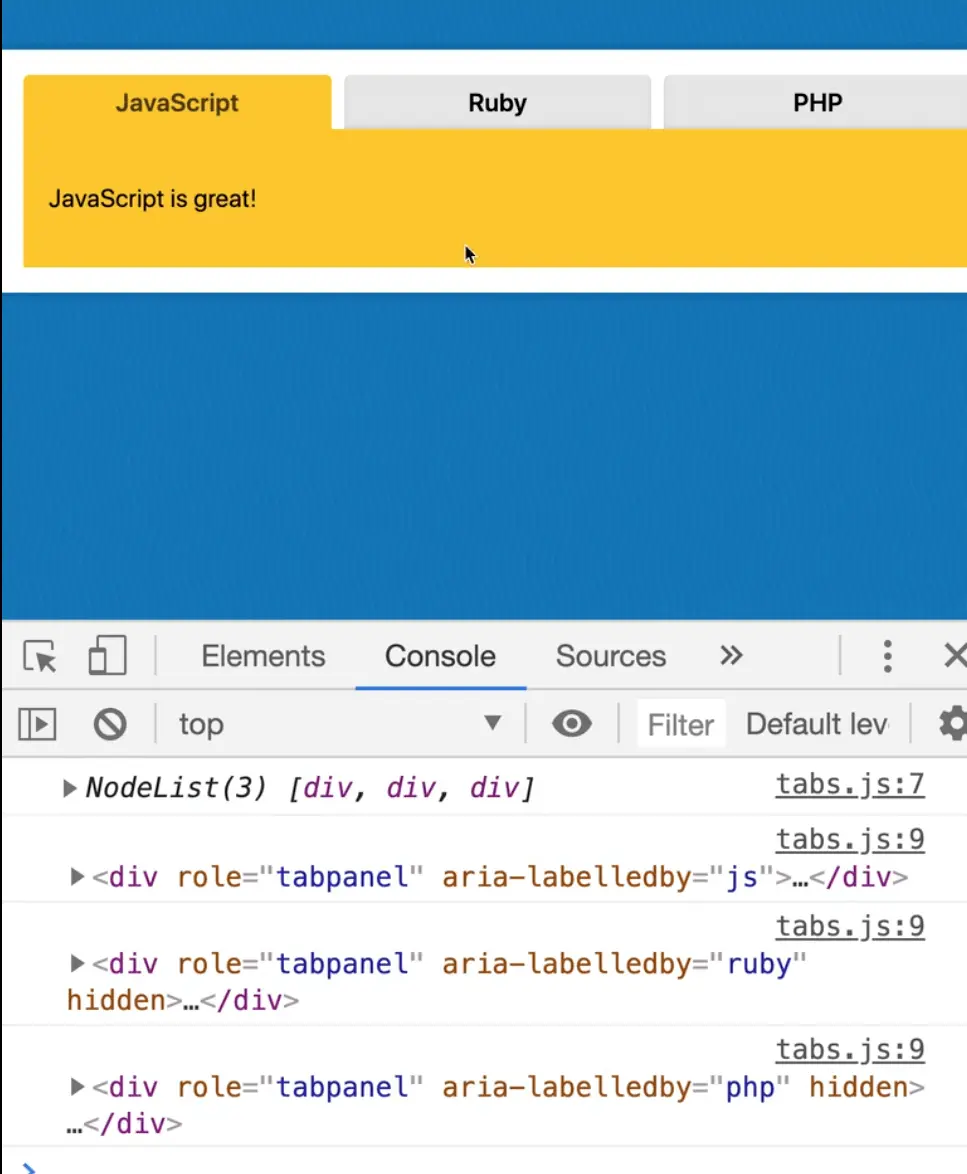Open the Default levels dropdown
Viewport: 967px width, 1174px height.
[x=817, y=724]
